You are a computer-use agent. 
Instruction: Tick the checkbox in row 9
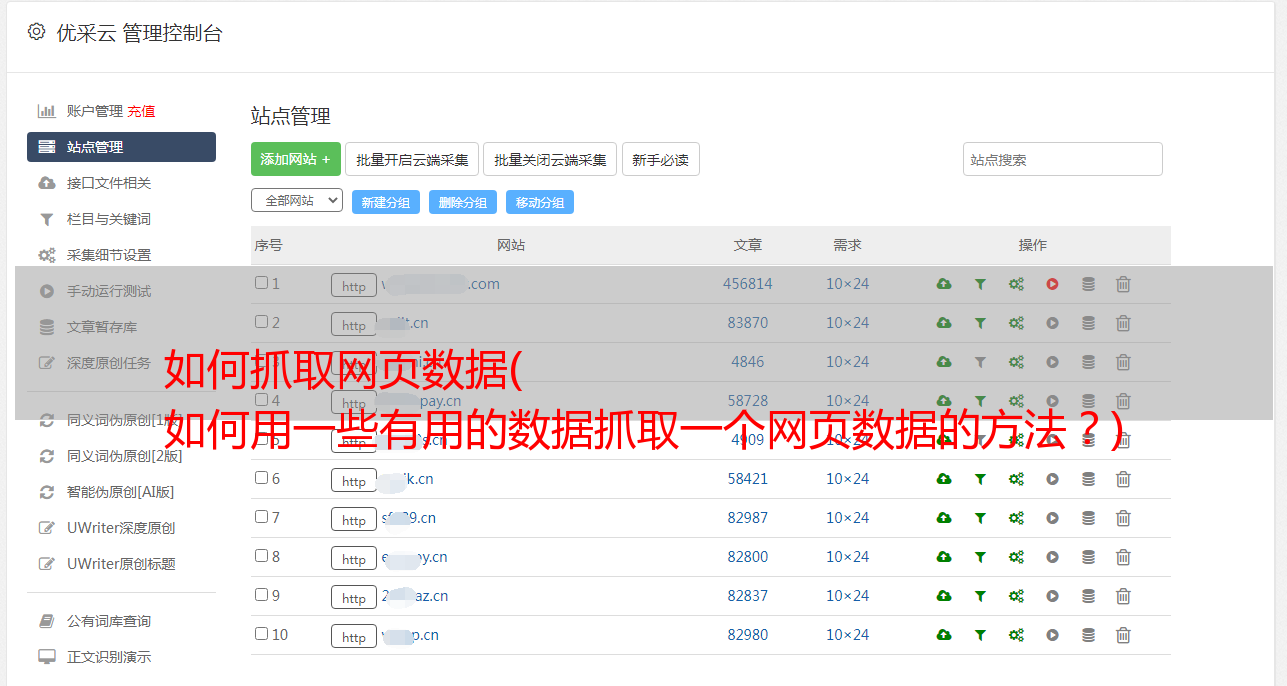click(261, 595)
